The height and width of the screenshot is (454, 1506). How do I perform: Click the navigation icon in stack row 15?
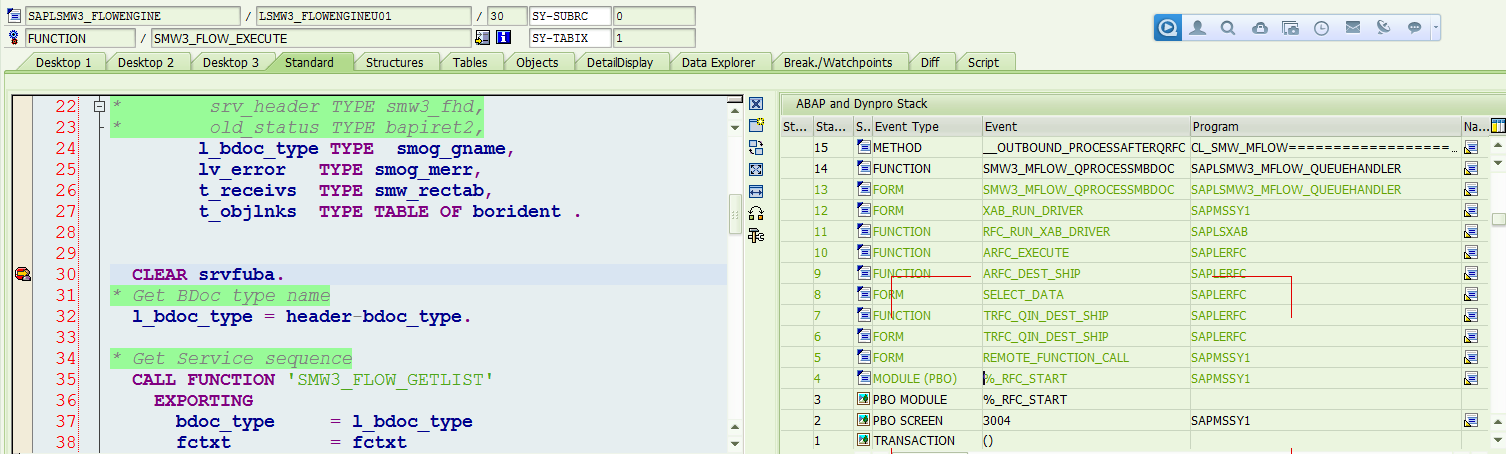(x=1471, y=148)
